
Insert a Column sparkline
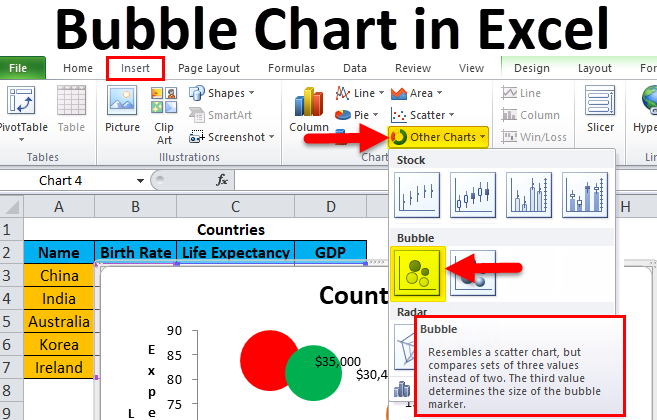click(x=530, y=115)
